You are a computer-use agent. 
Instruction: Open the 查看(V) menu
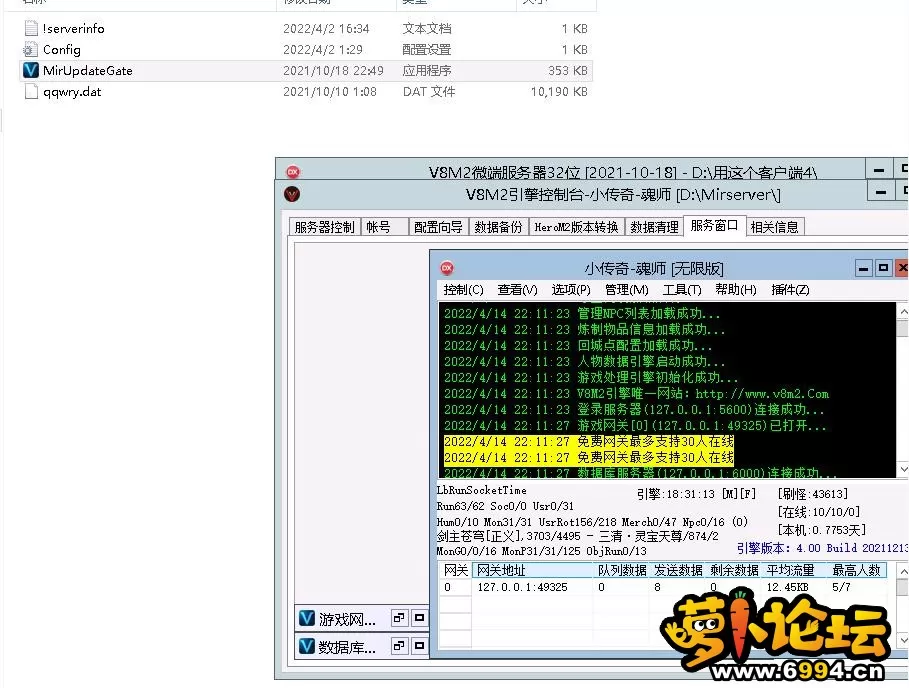517,289
